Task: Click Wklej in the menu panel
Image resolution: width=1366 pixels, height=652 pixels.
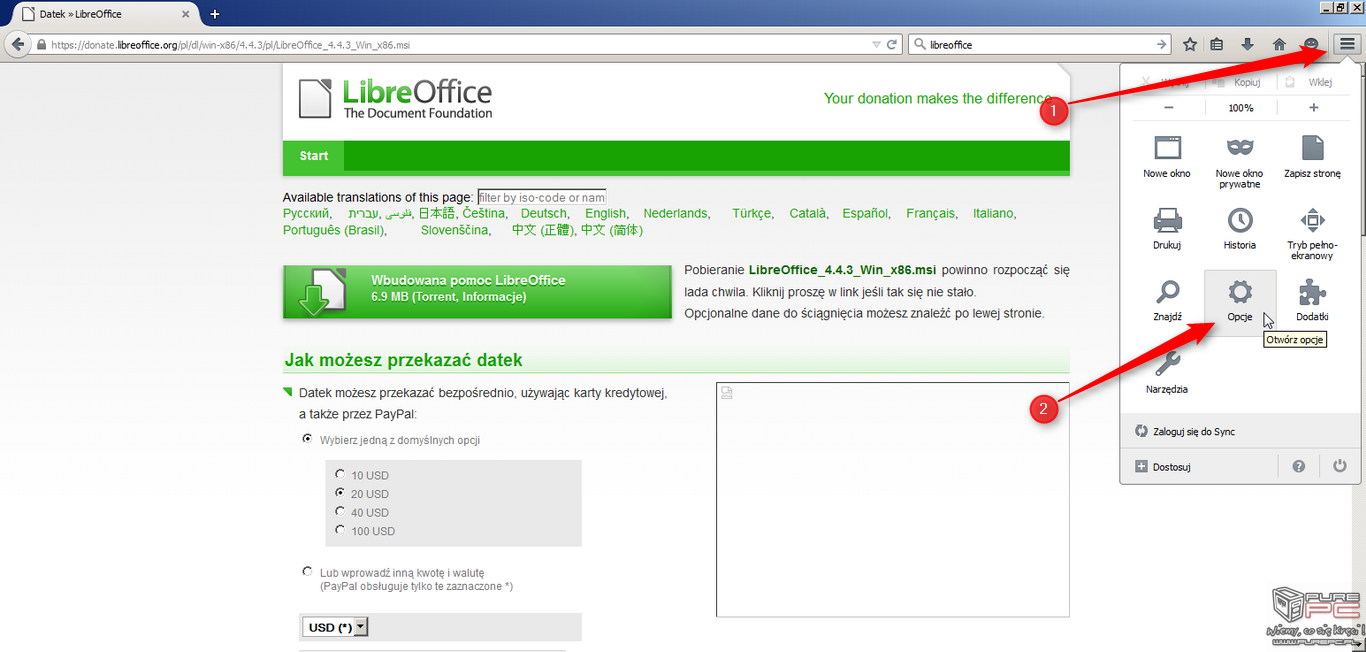Action: [x=1313, y=83]
